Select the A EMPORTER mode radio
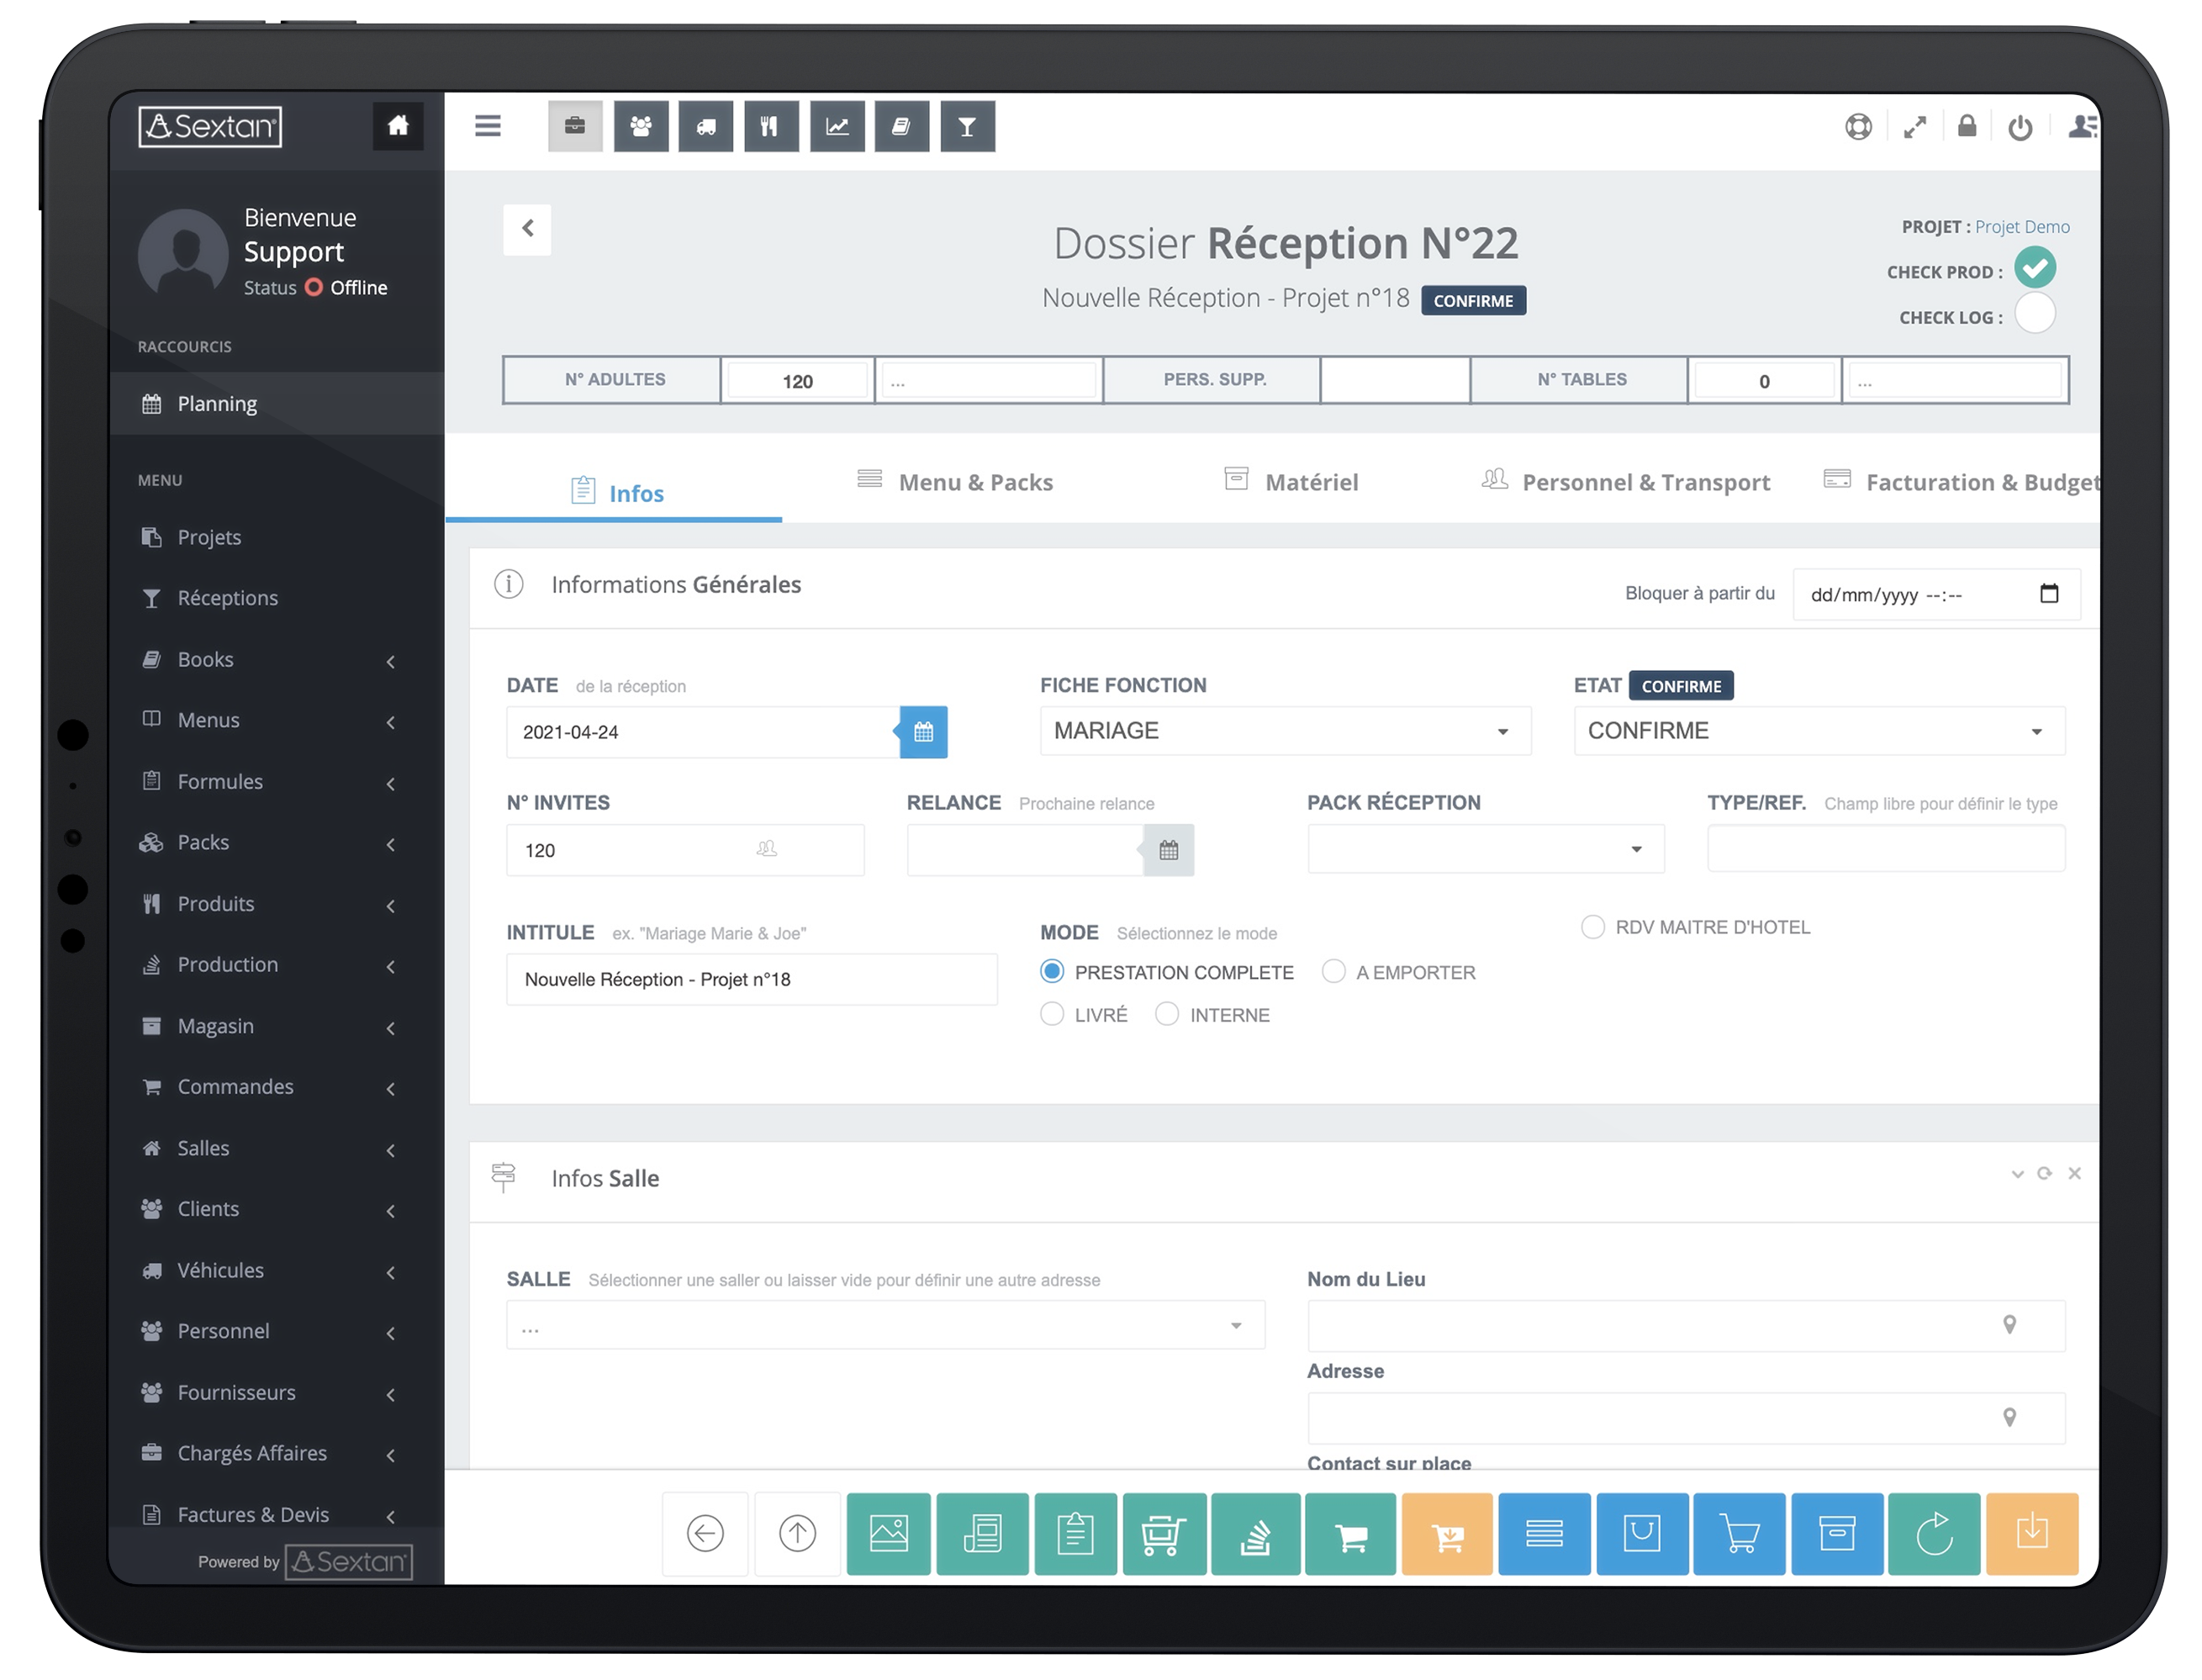 tap(1333, 972)
